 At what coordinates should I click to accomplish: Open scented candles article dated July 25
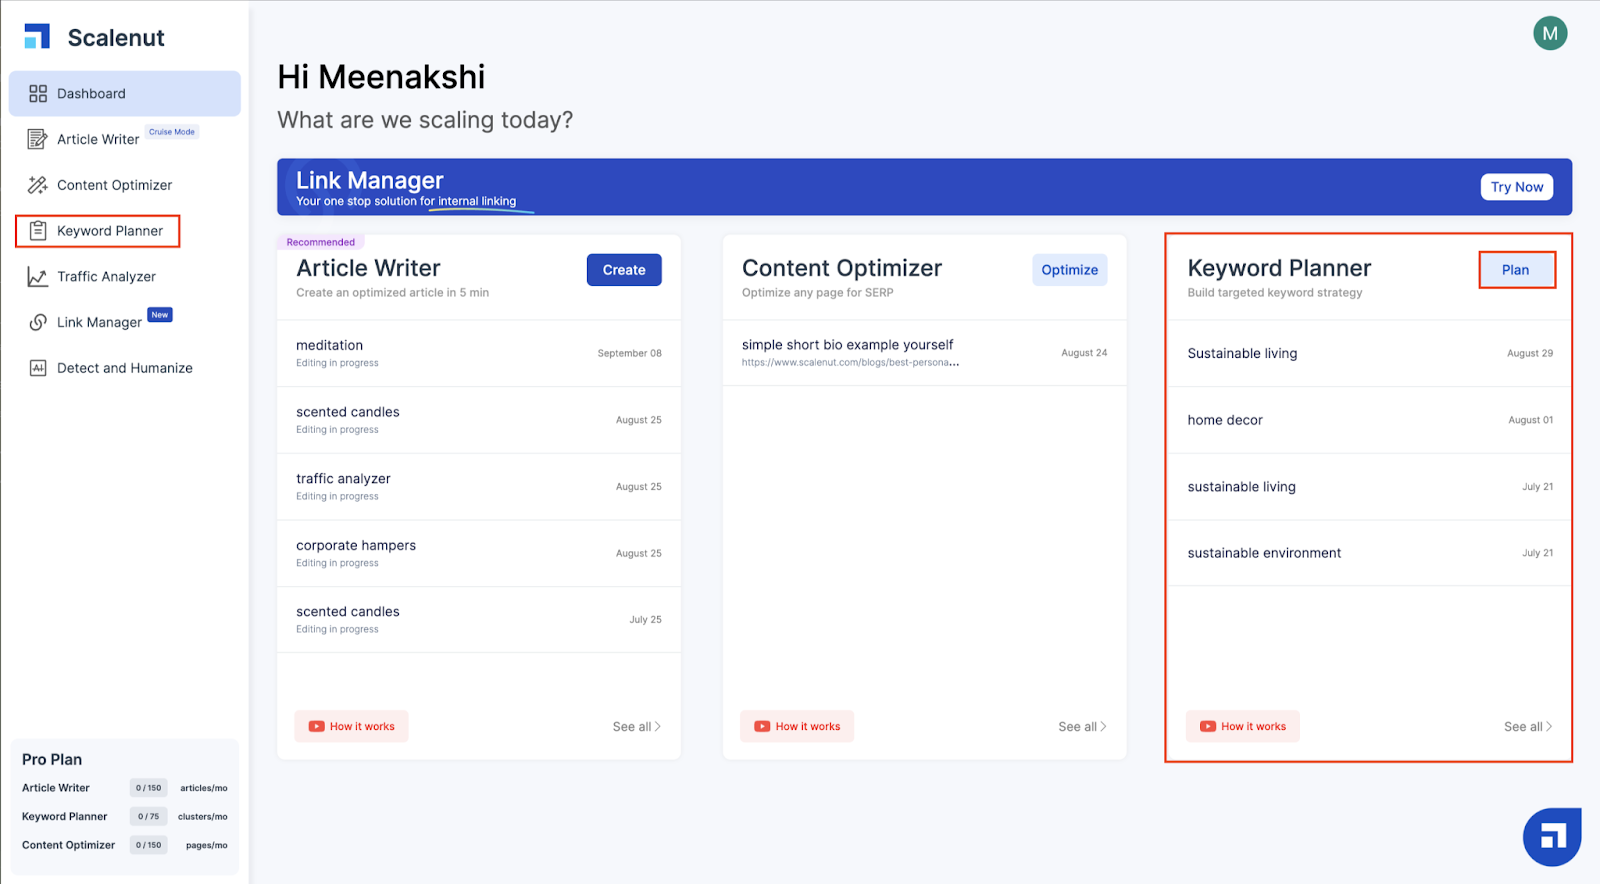coord(479,620)
